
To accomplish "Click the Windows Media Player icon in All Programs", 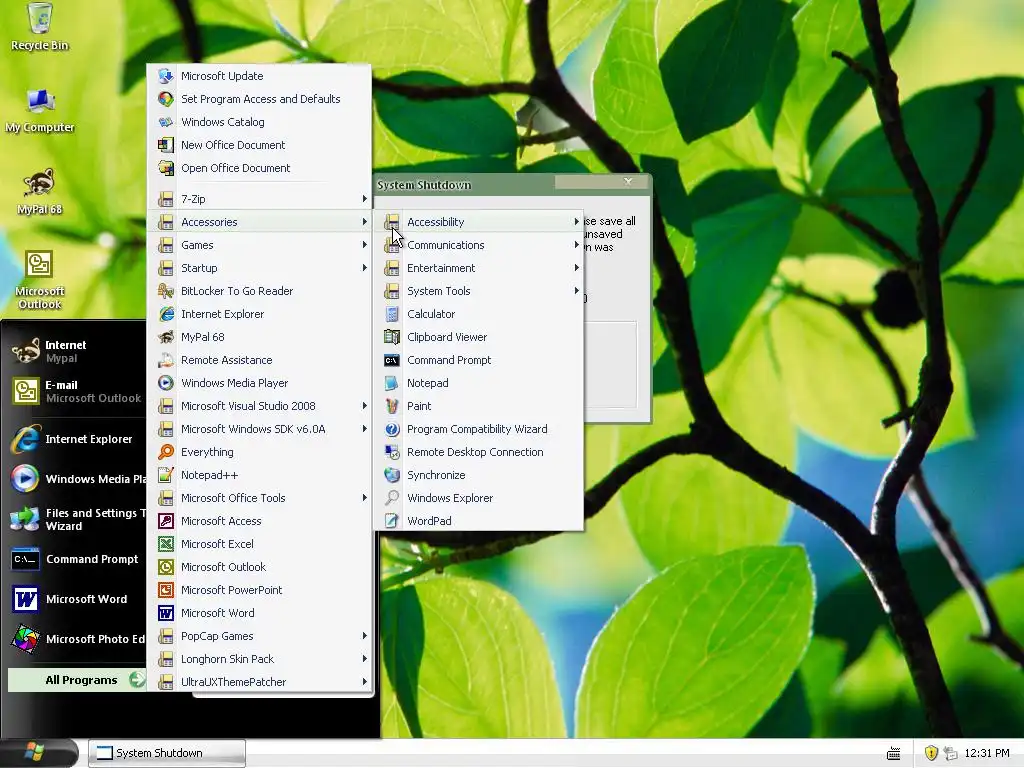I will click(x=166, y=383).
